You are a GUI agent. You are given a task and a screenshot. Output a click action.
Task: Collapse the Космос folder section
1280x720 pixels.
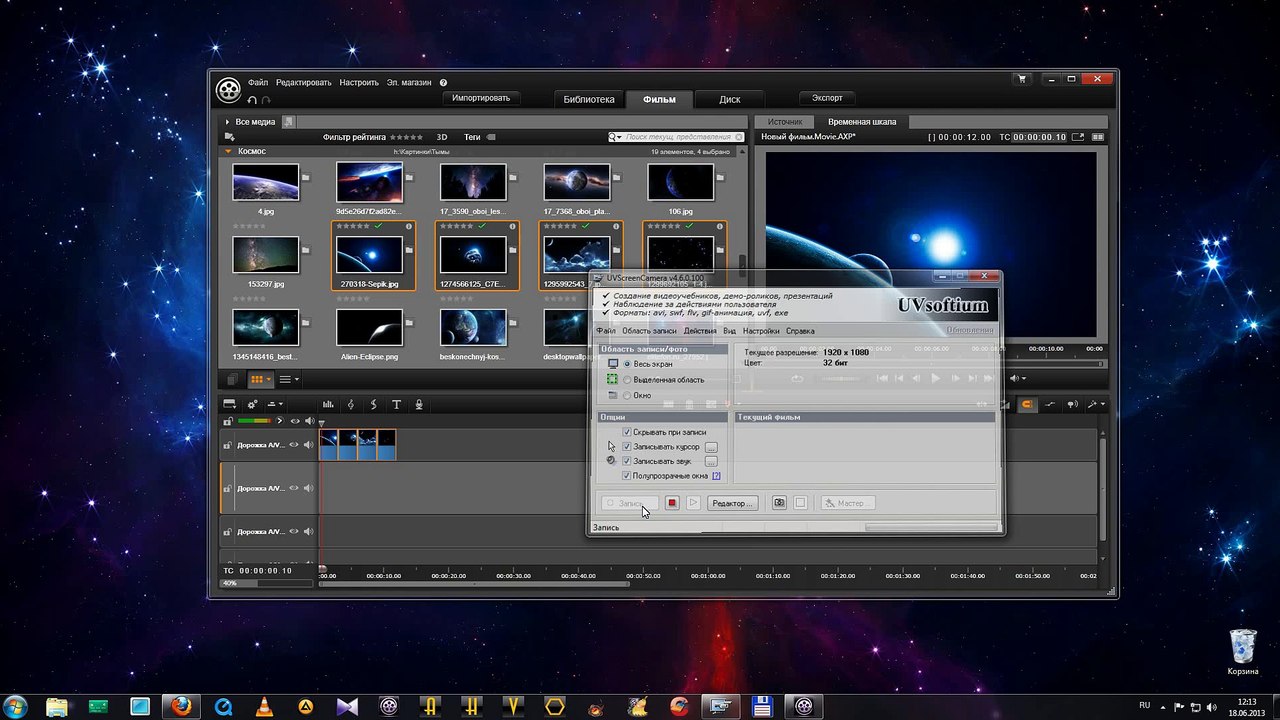[x=229, y=151]
